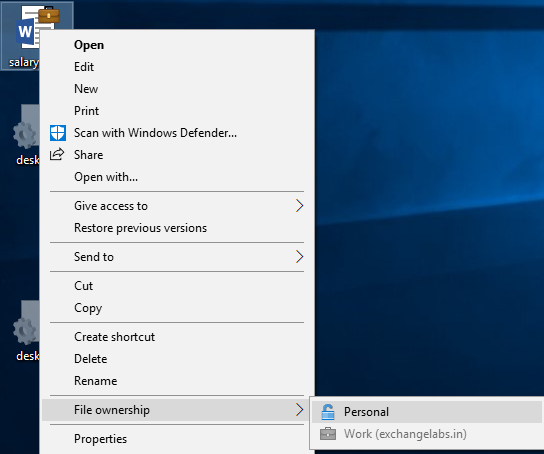Image resolution: width=544 pixels, height=454 pixels.
Task: Click the Windows Defender shield icon
Action: 58,133
